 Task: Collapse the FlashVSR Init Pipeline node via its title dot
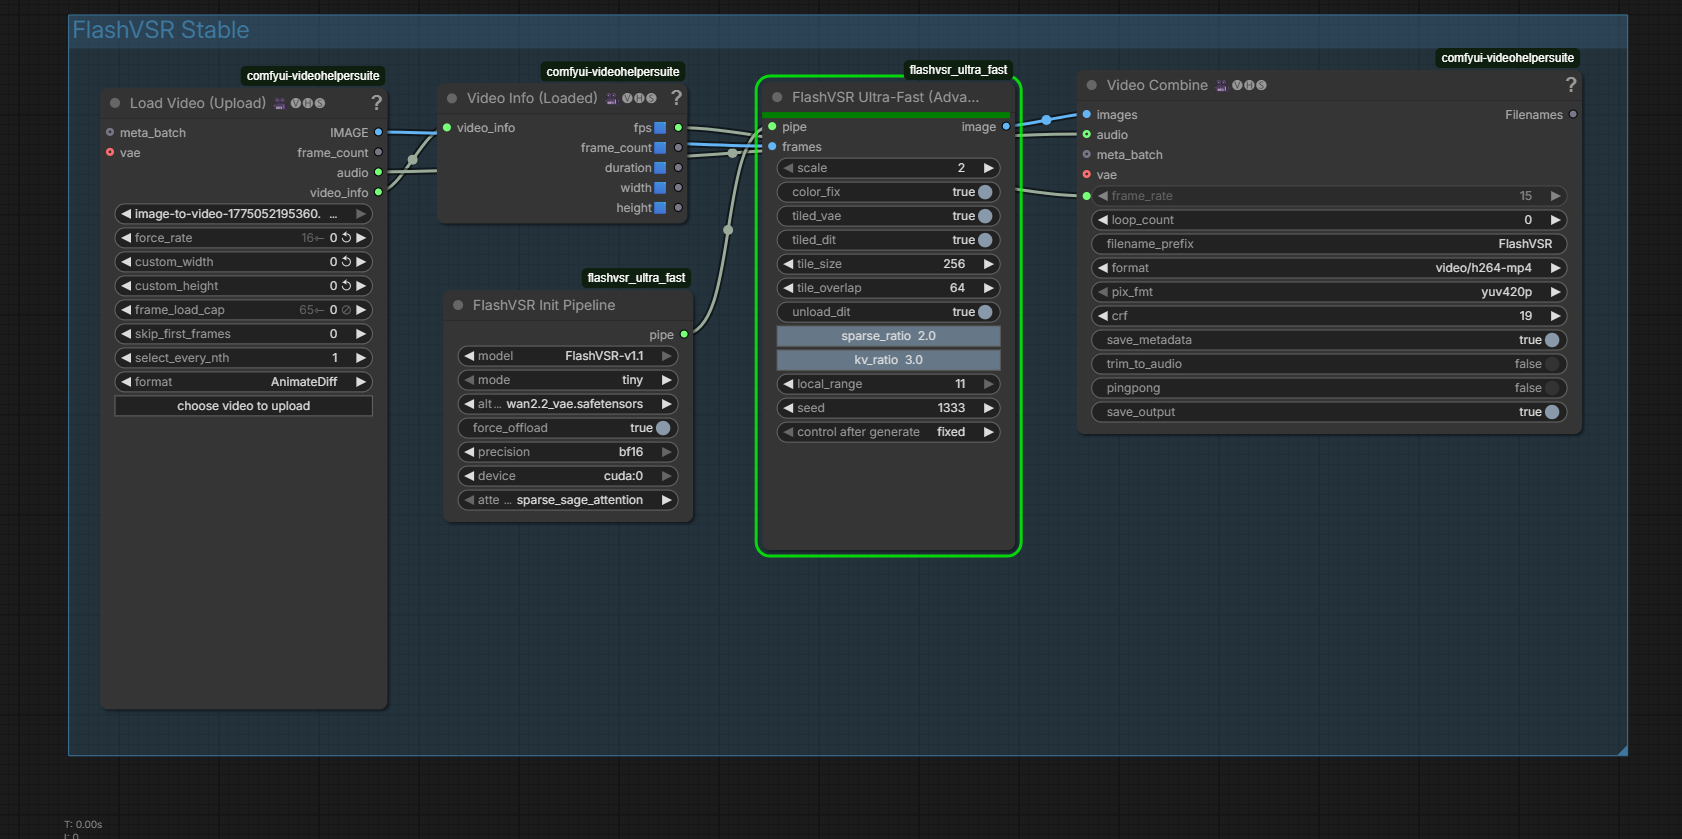click(458, 305)
